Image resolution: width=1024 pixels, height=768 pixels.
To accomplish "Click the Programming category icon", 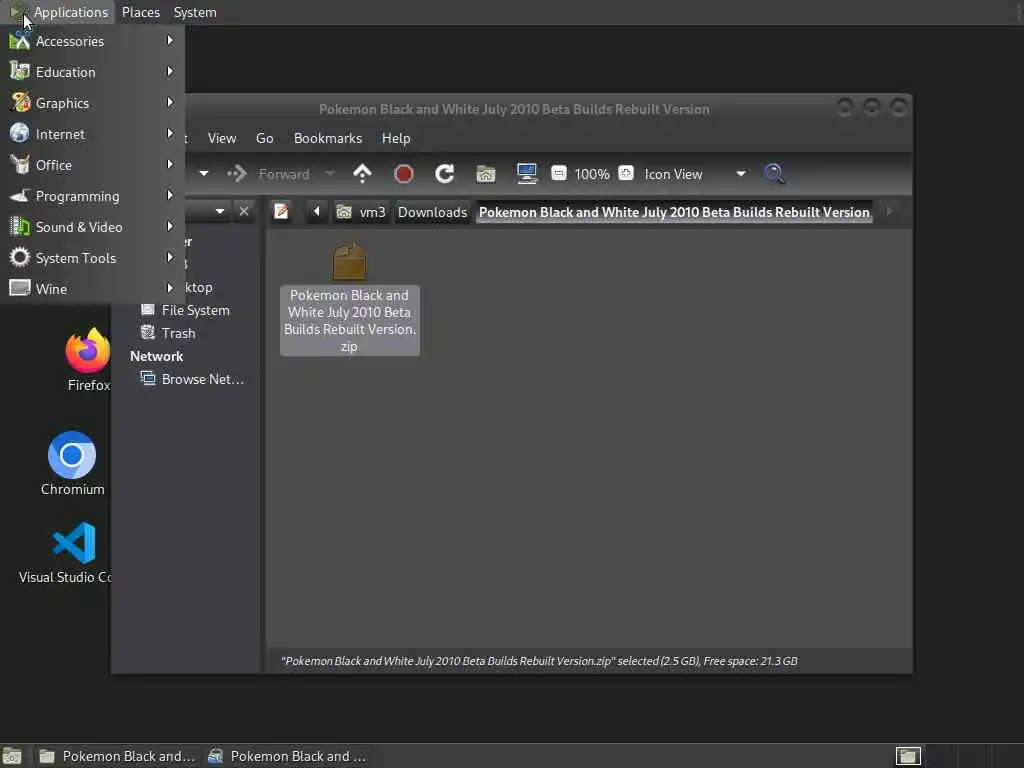I will (20, 195).
